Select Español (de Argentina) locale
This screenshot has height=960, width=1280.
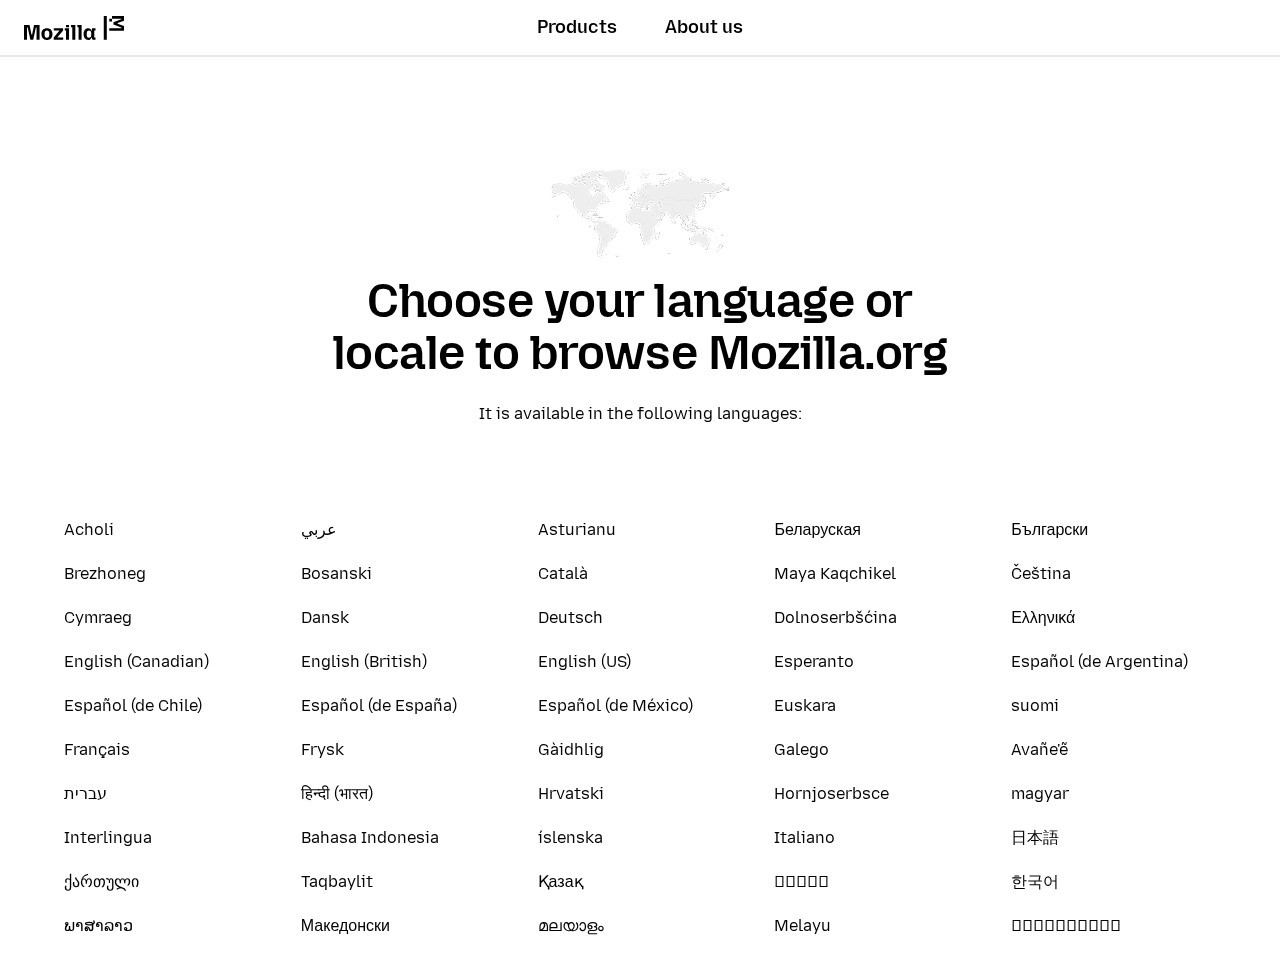(1099, 661)
